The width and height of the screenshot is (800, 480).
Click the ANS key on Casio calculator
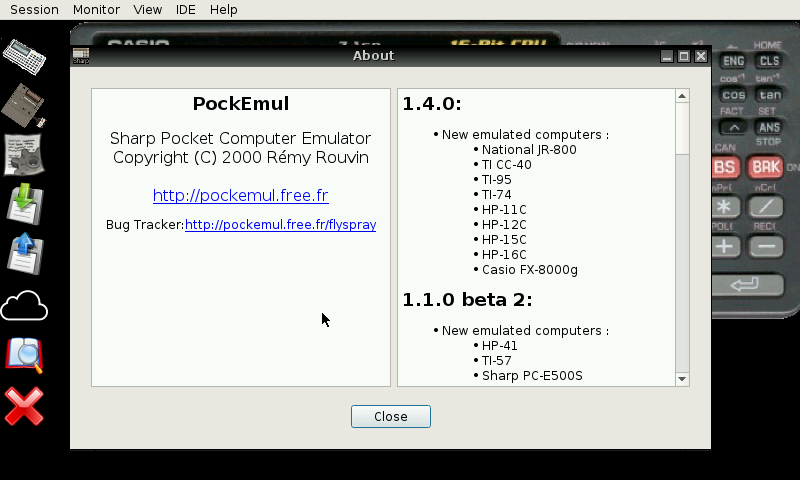[769, 127]
